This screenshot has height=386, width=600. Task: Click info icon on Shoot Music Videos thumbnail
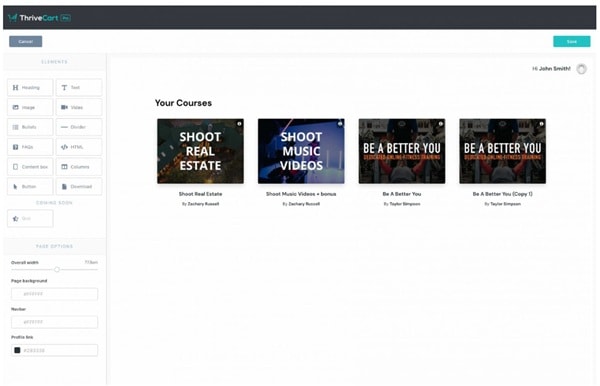click(x=340, y=124)
